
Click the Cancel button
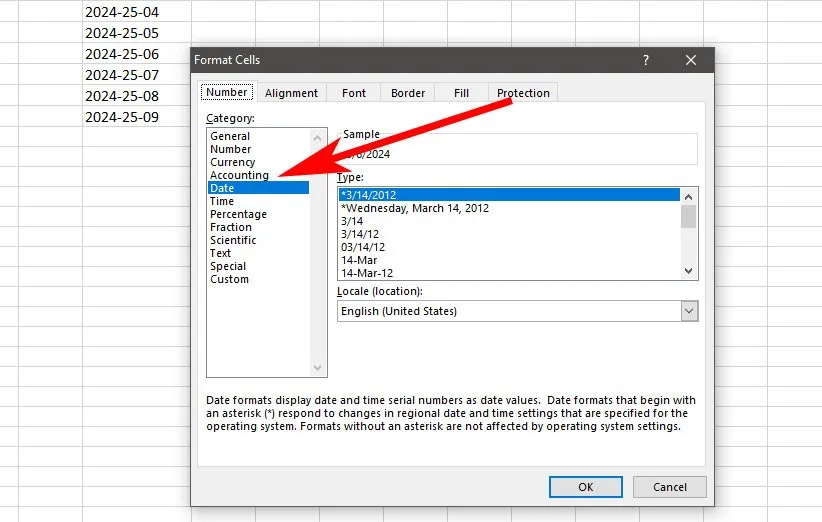[669, 487]
